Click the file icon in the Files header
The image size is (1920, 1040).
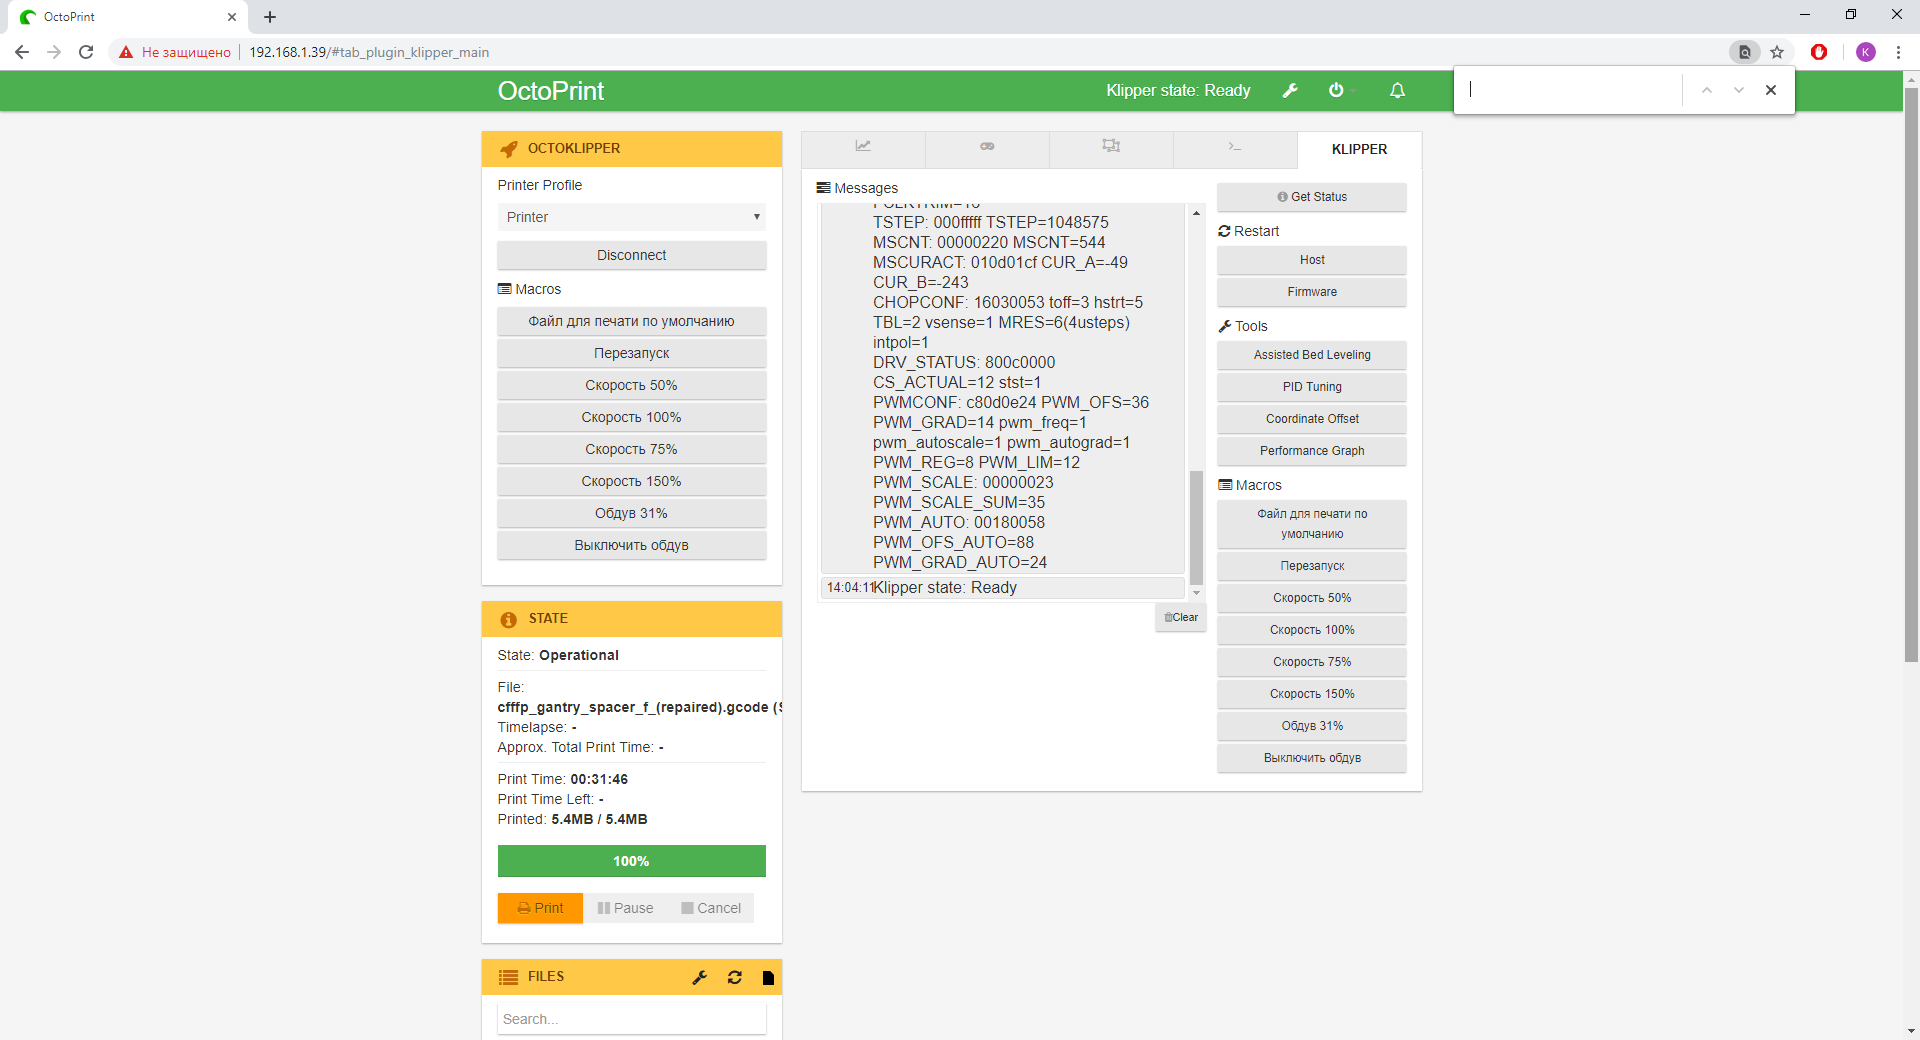(x=768, y=978)
